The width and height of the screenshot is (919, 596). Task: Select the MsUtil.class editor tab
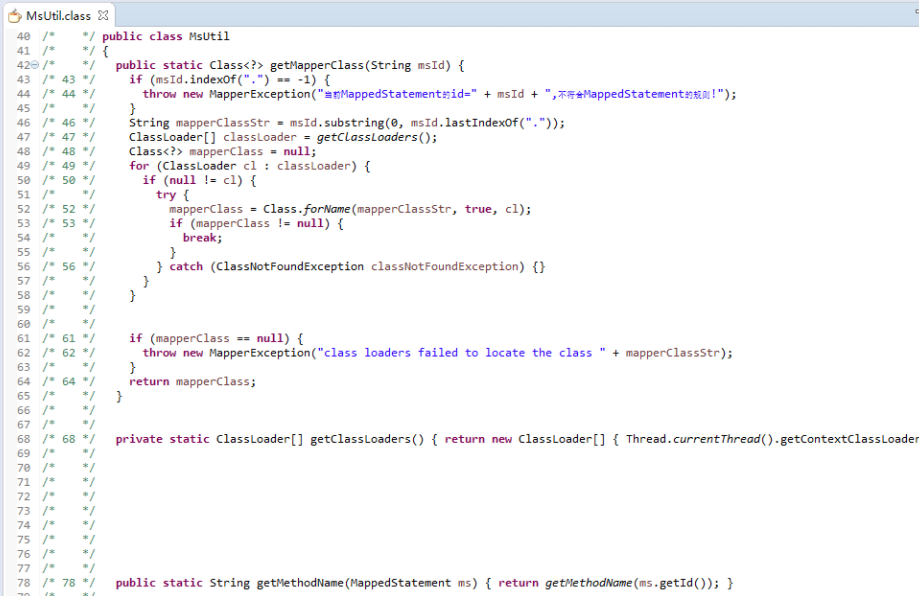(58, 15)
